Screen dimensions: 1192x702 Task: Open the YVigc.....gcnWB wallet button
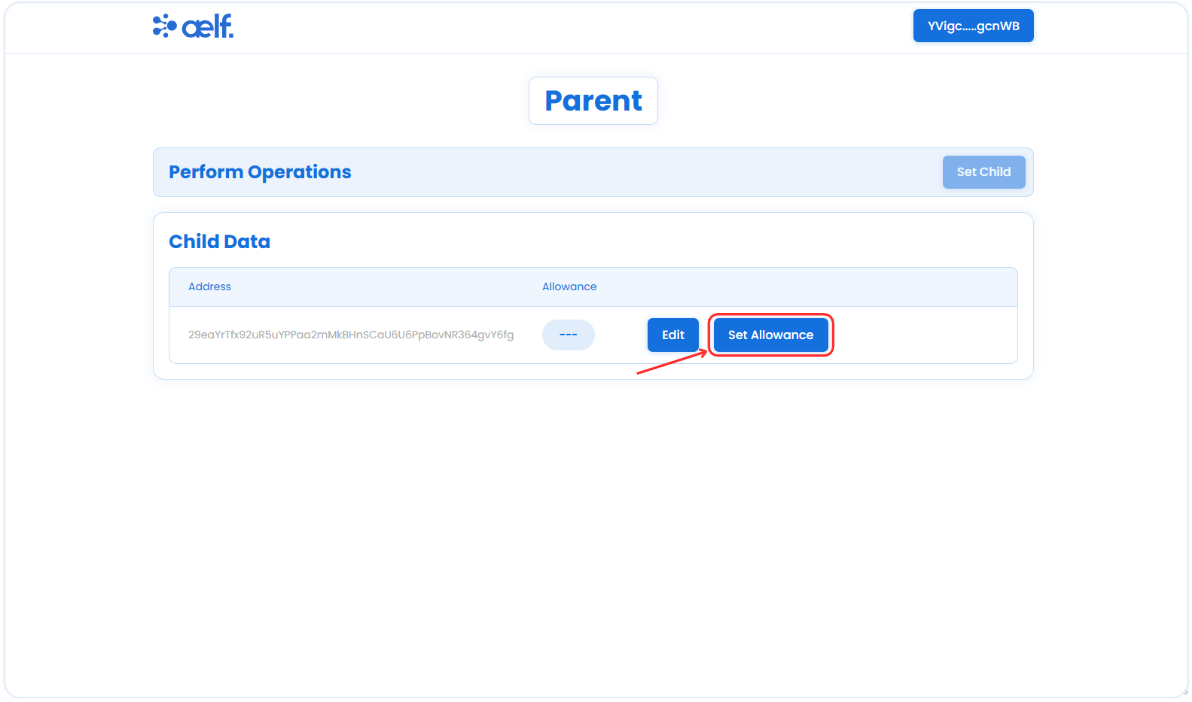click(973, 26)
